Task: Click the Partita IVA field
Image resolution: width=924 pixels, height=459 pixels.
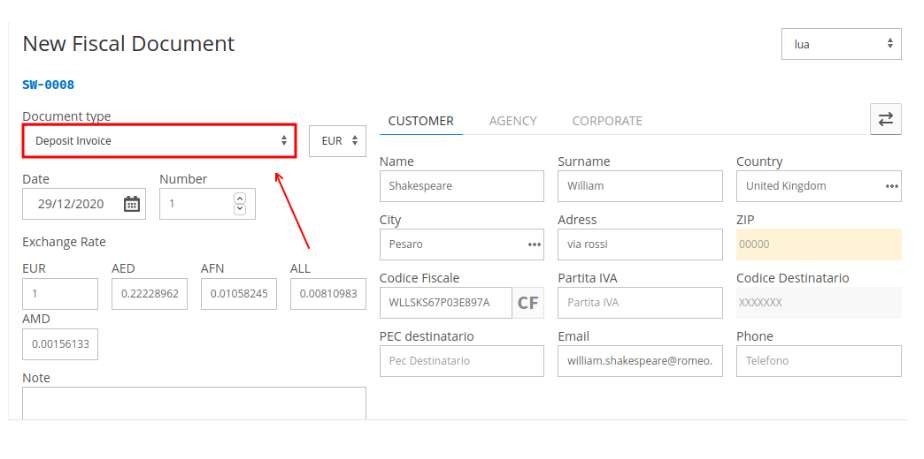Action: pyautogui.click(x=640, y=303)
